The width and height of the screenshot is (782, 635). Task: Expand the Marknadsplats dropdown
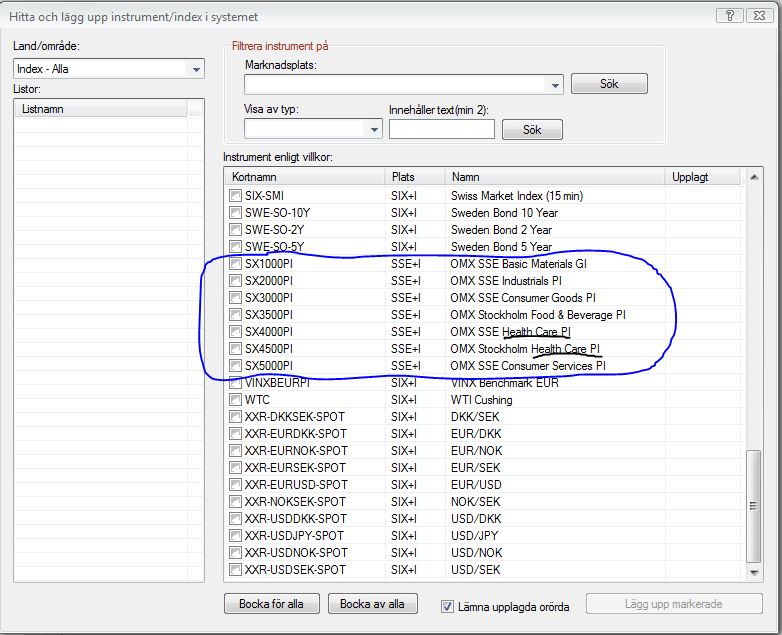pyautogui.click(x=554, y=85)
